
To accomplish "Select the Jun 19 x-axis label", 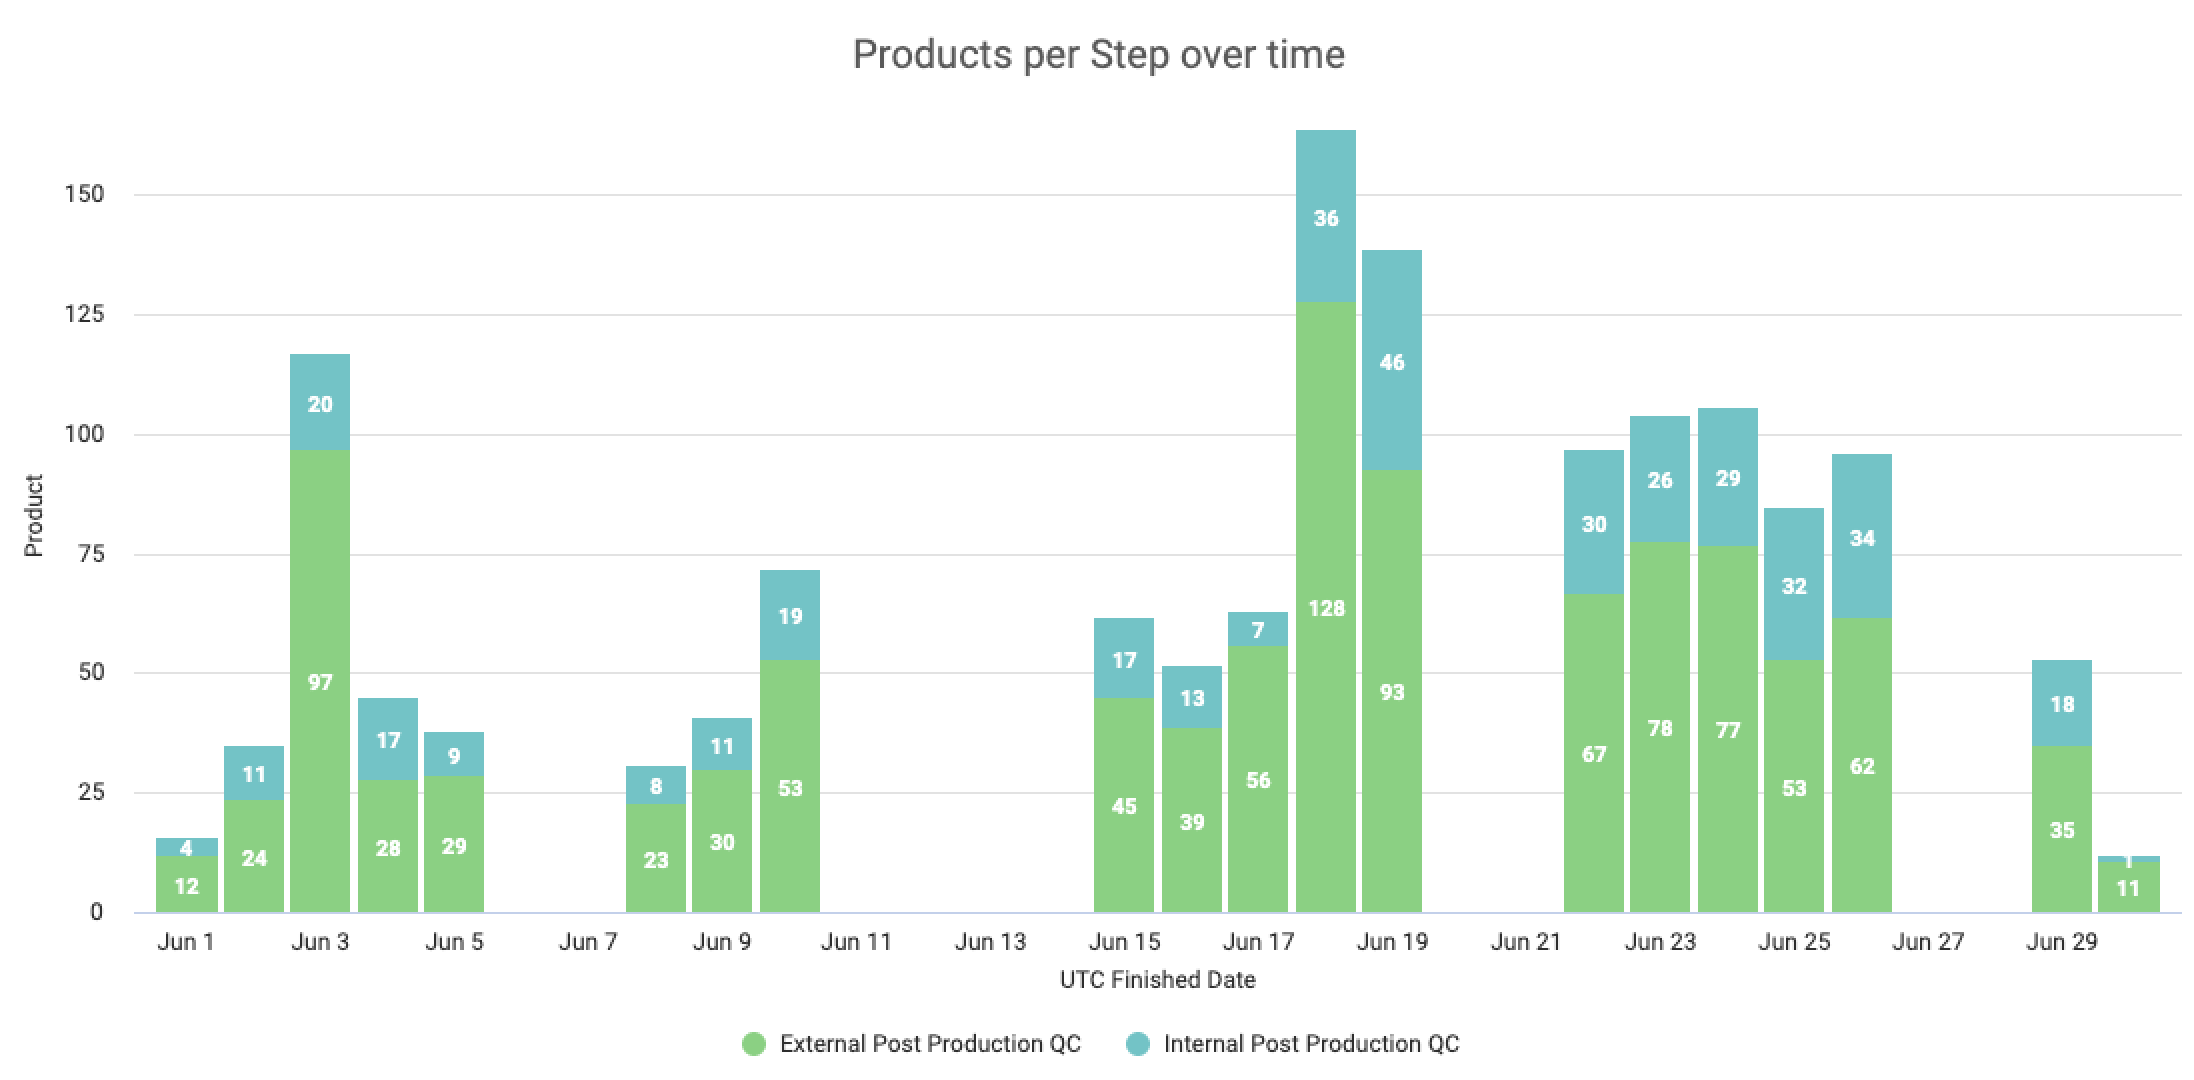I will (1392, 942).
